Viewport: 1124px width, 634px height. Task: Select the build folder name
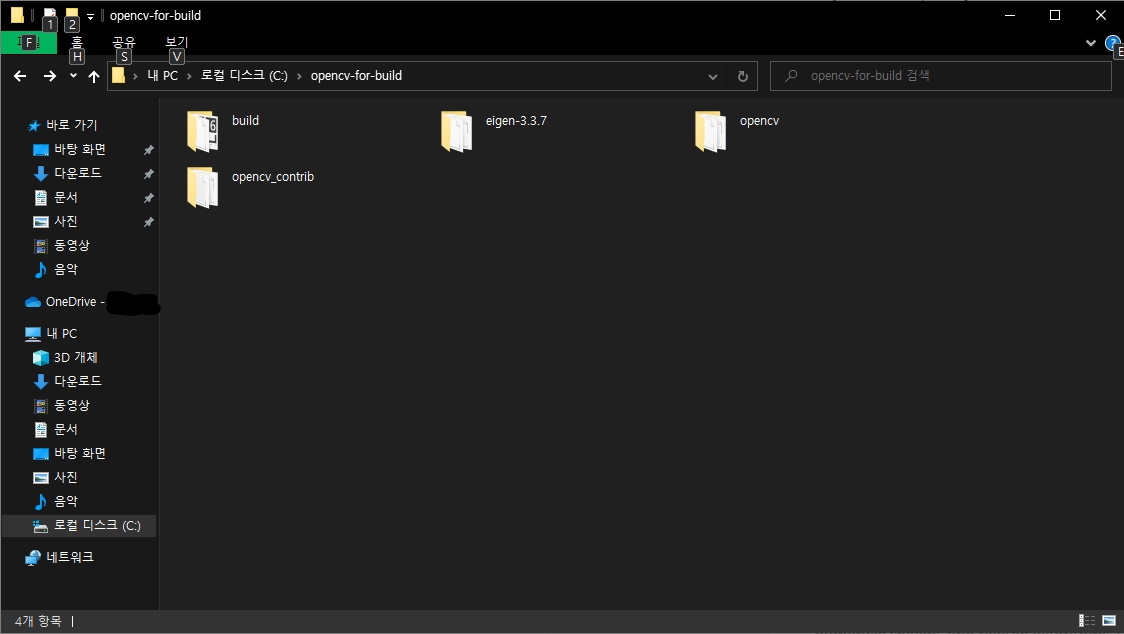(245, 120)
